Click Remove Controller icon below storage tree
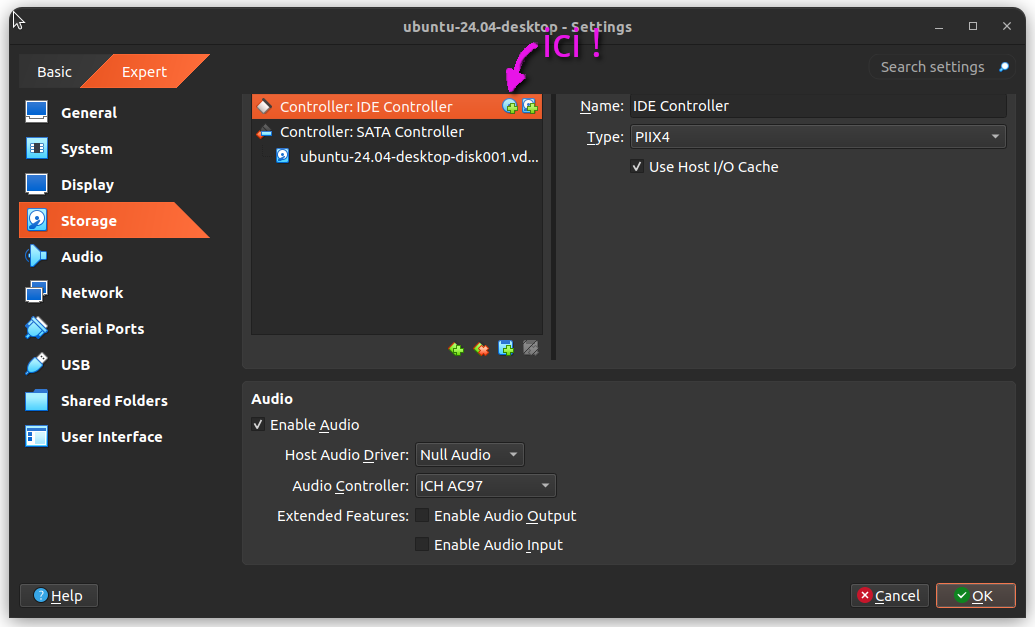Image resolution: width=1035 pixels, height=627 pixels. [x=481, y=349]
